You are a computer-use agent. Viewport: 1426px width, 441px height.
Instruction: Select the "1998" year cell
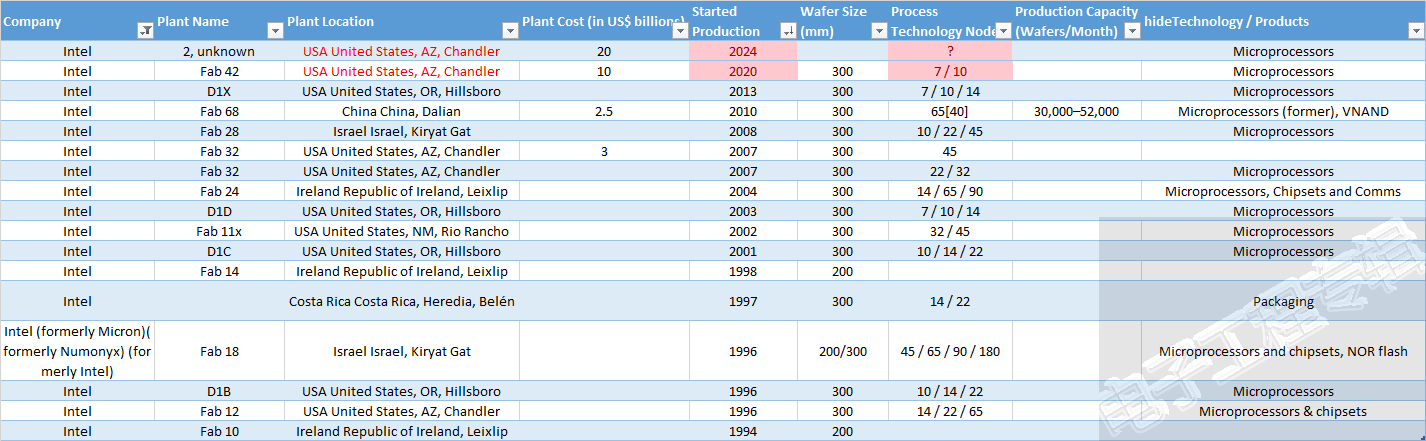click(x=743, y=271)
